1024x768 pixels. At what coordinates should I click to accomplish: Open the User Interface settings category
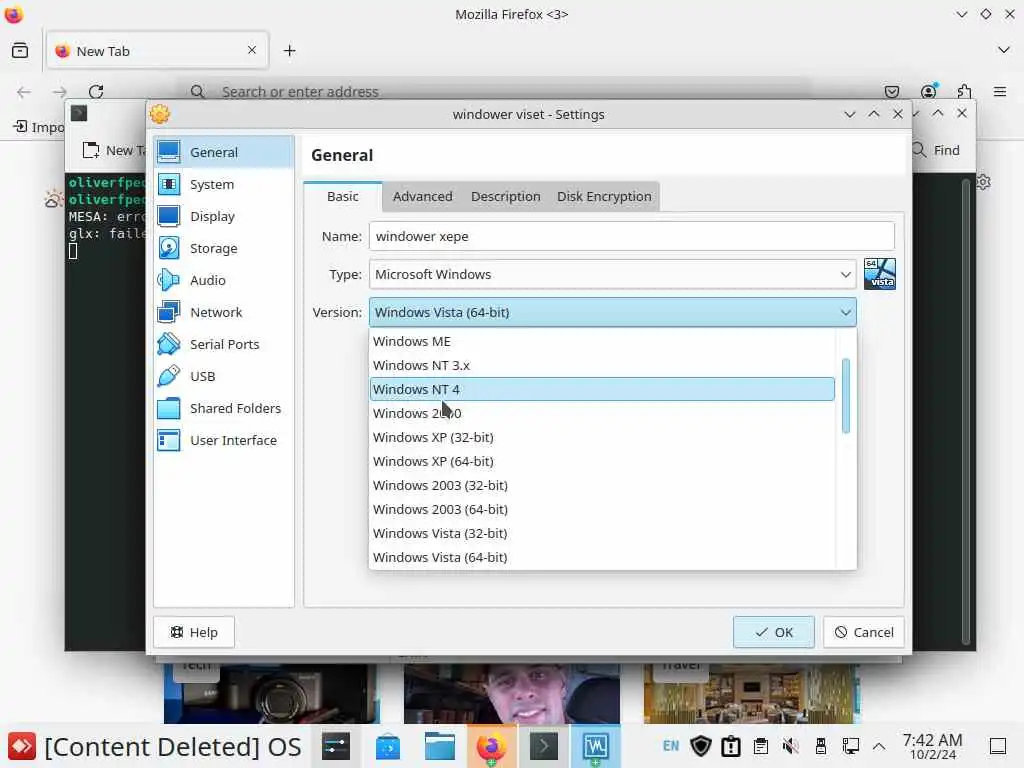pyautogui.click(x=223, y=440)
